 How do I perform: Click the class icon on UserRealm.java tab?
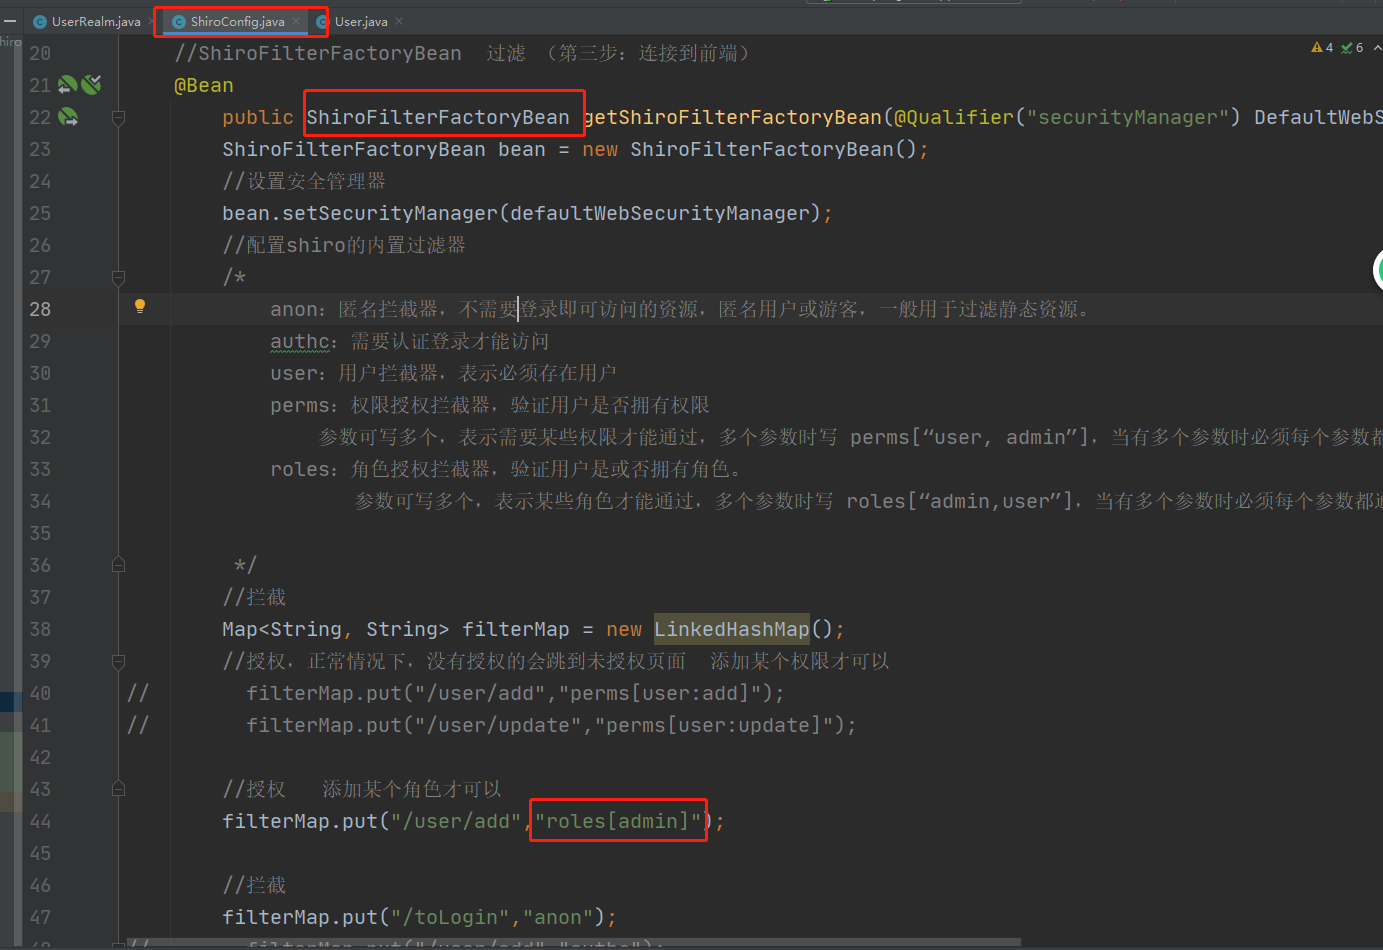click(40, 22)
